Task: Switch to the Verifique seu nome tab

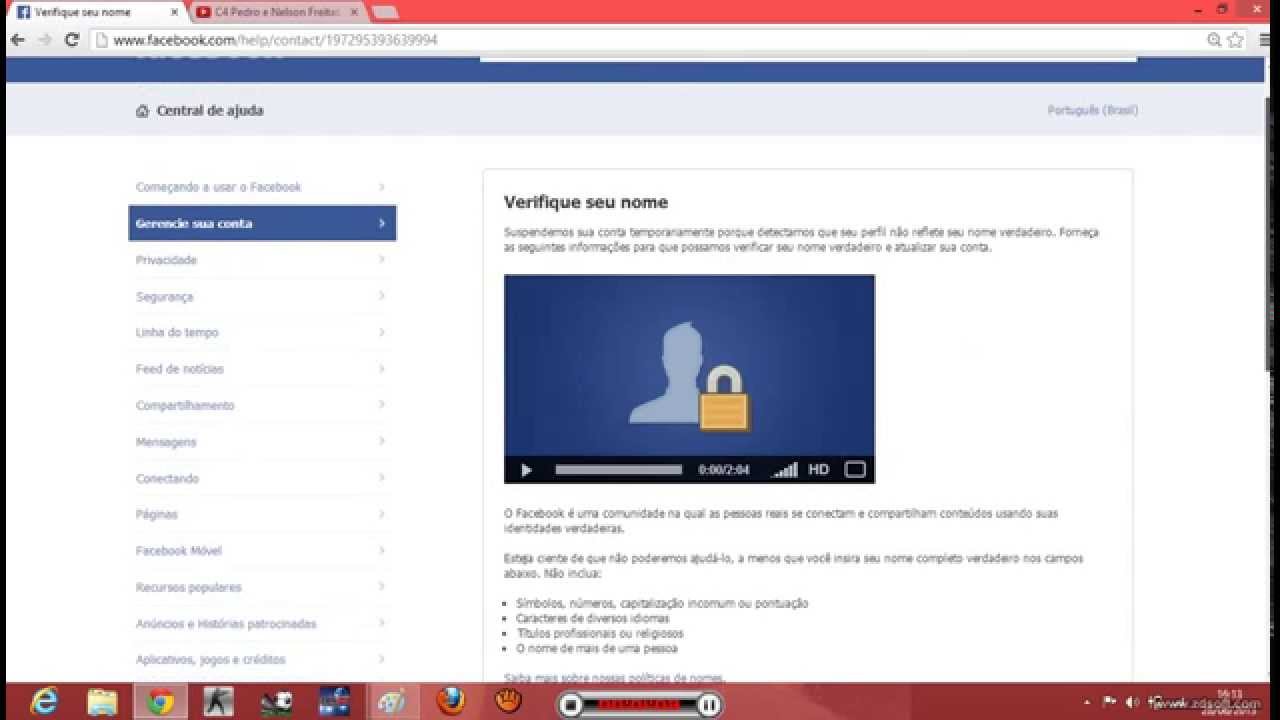Action: click(x=97, y=12)
